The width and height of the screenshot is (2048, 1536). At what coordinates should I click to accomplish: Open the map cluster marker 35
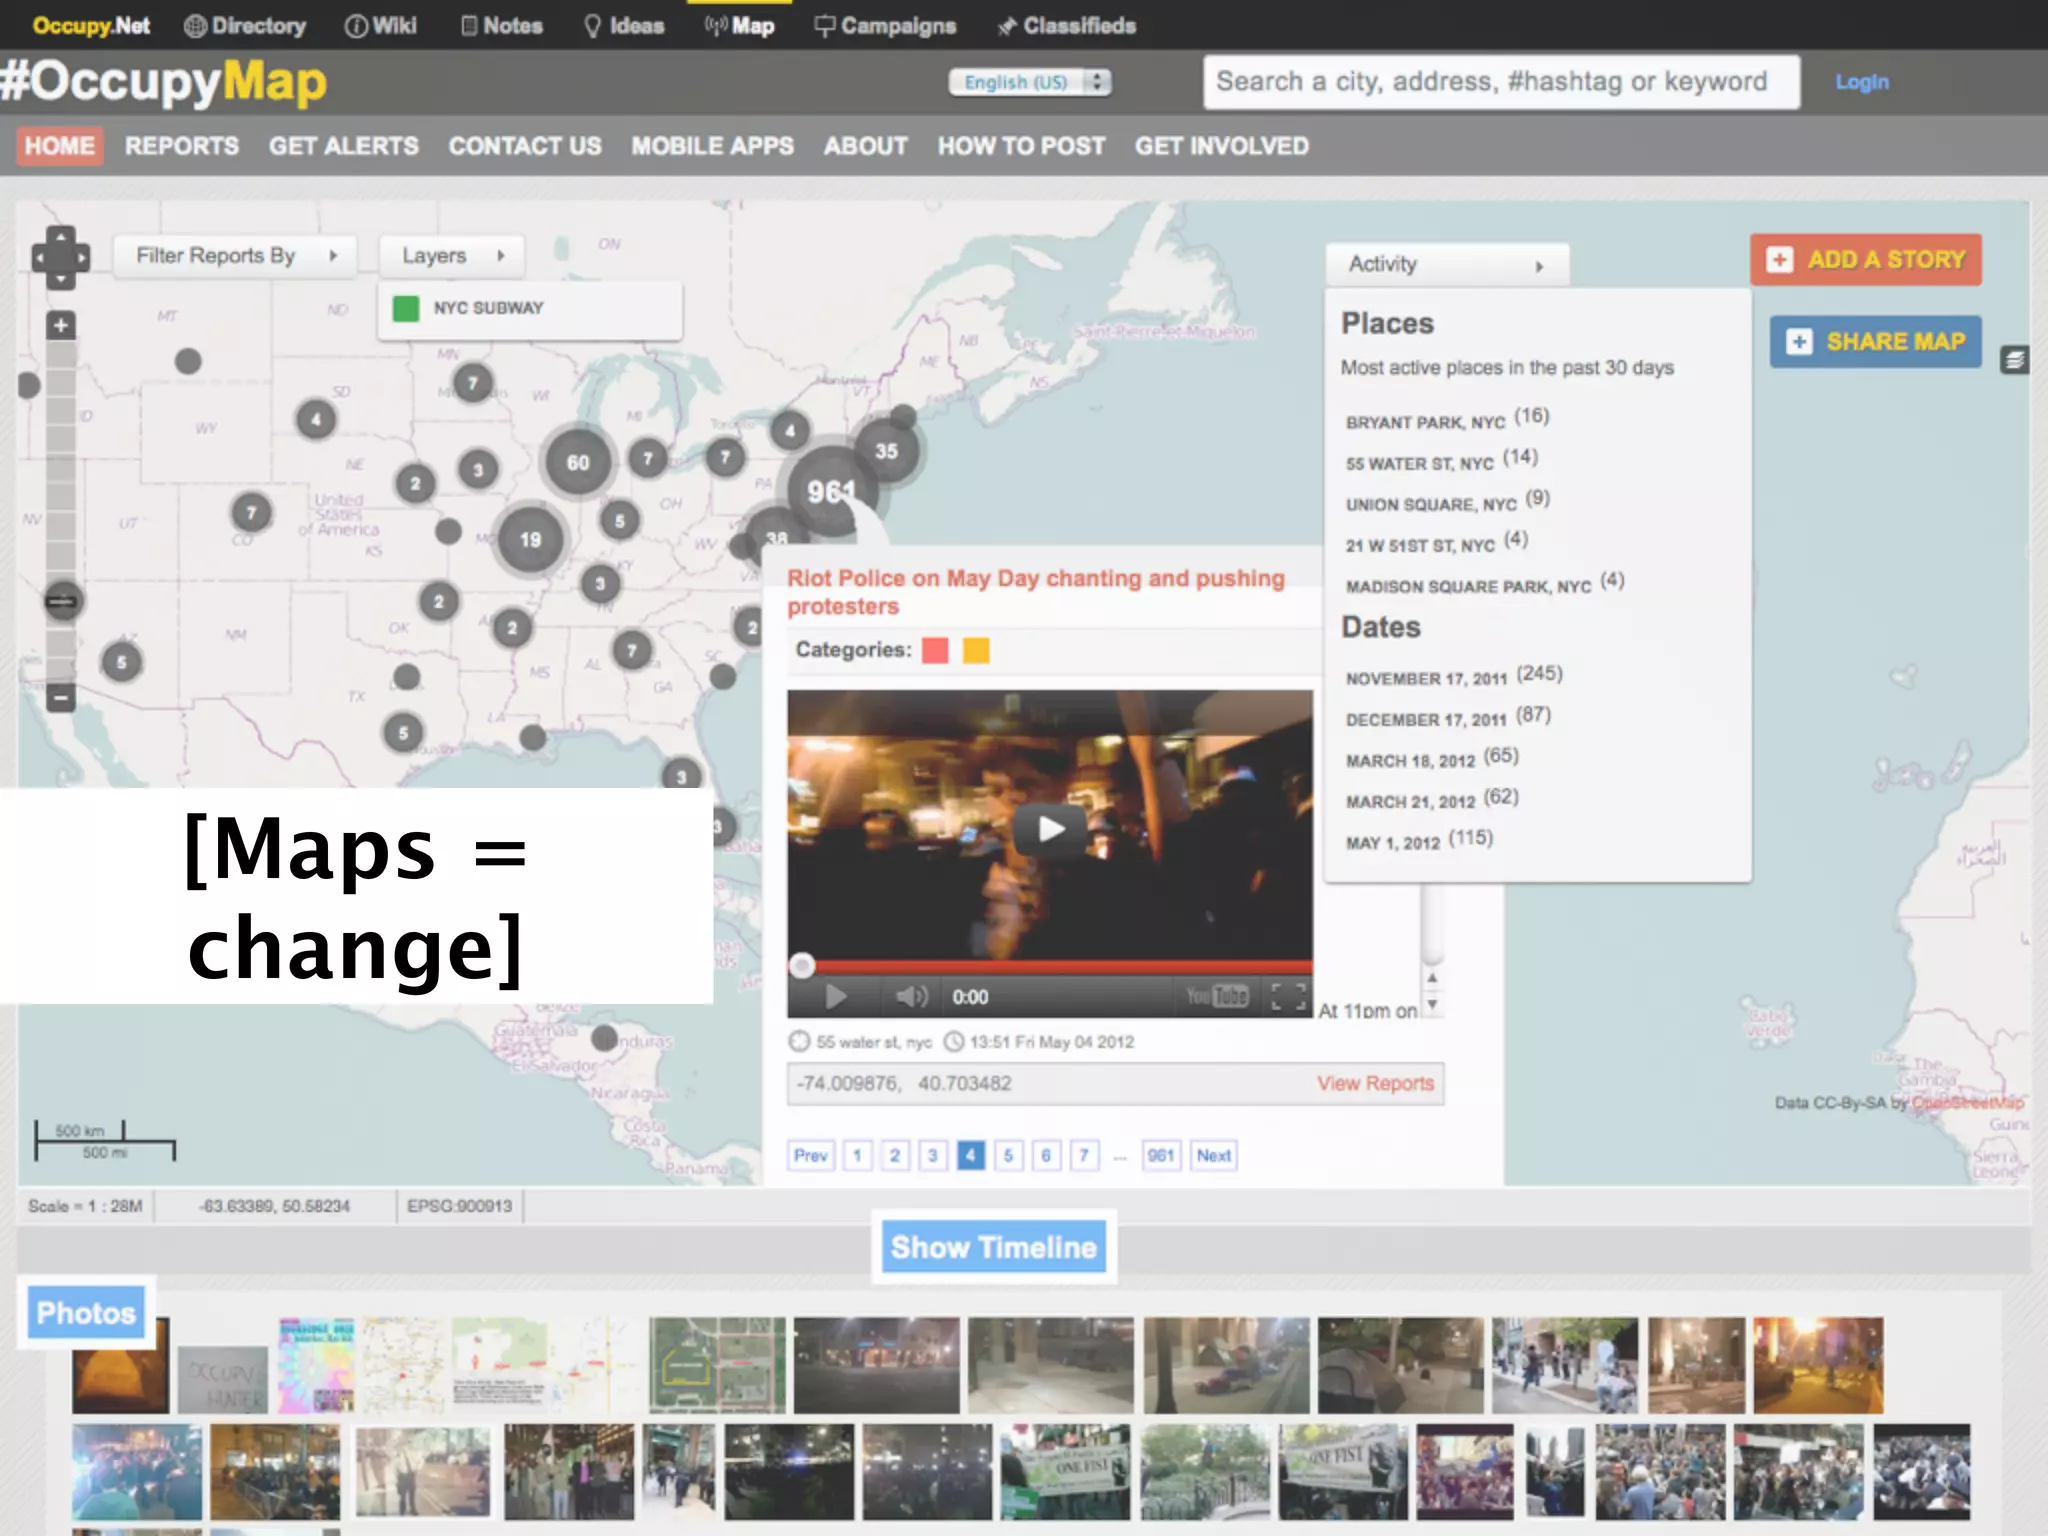886,451
